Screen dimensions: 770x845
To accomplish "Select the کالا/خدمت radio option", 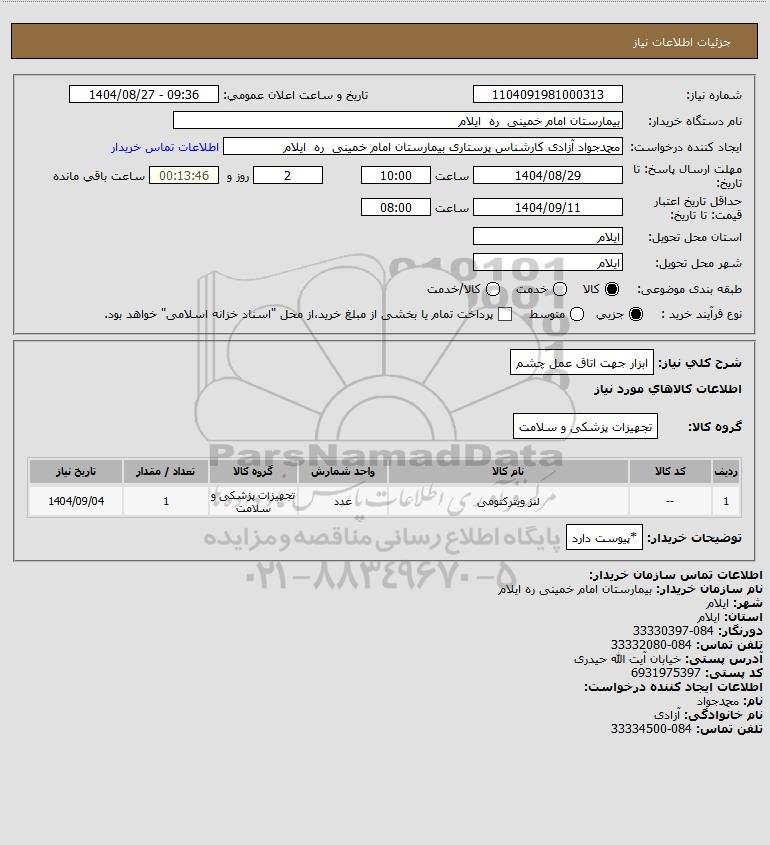I will coord(492,289).
